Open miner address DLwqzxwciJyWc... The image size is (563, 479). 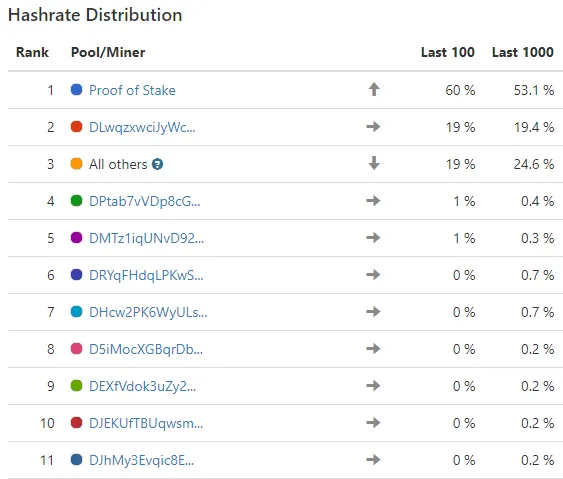point(142,127)
